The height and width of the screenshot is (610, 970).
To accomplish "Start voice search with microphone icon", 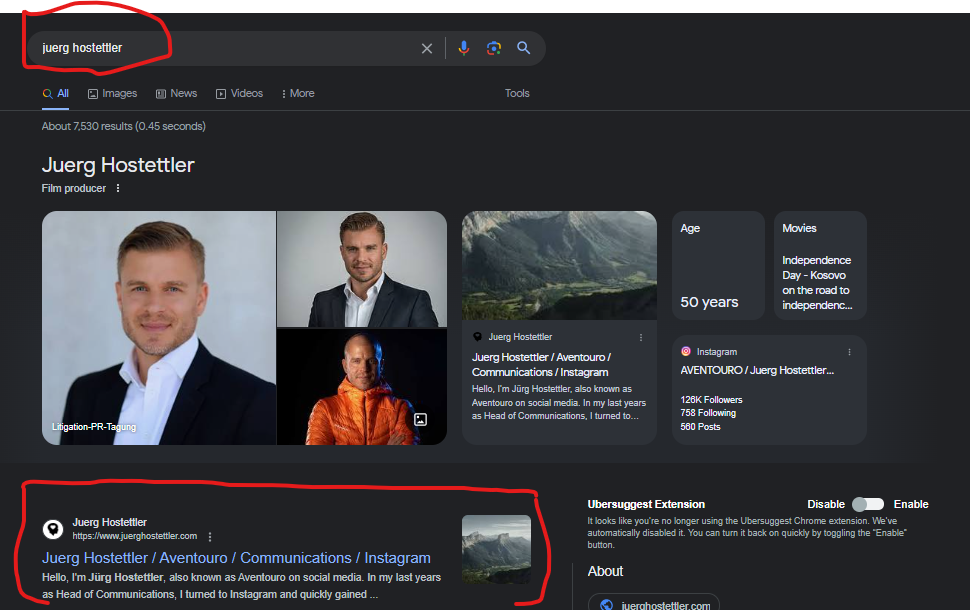I will click(x=463, y=48).
